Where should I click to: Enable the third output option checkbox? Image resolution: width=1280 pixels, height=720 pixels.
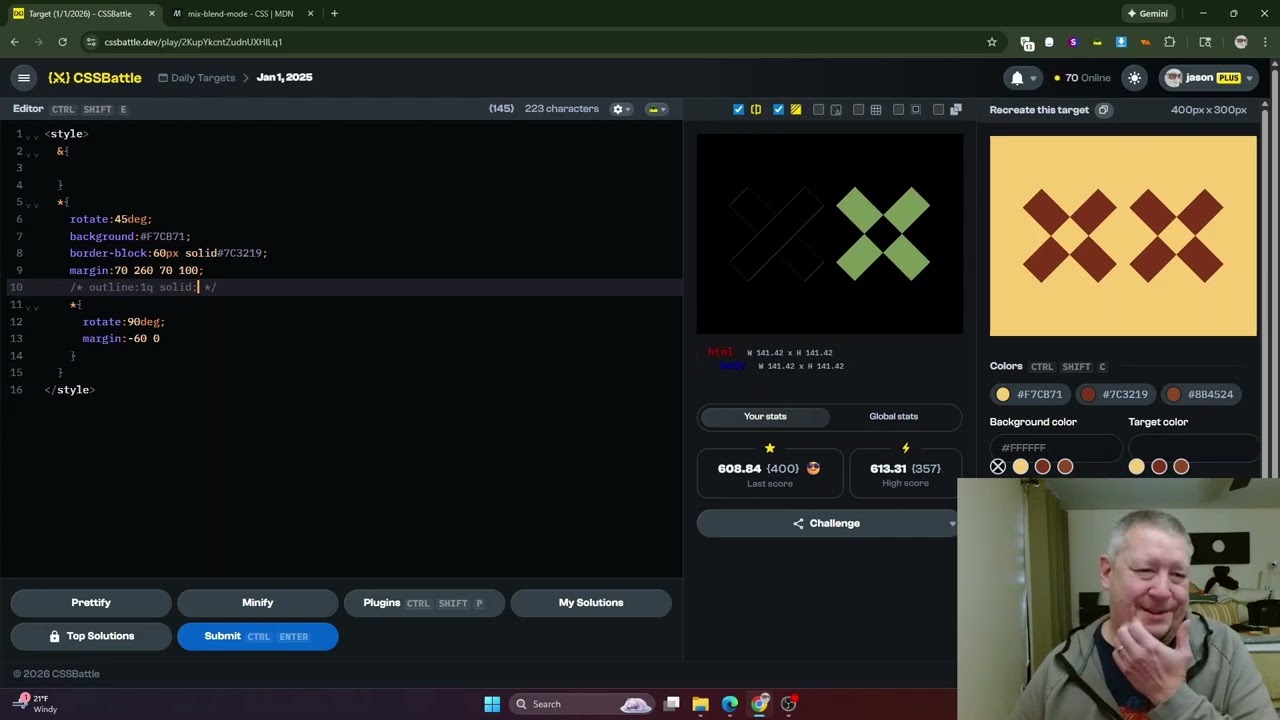point(818,110)
